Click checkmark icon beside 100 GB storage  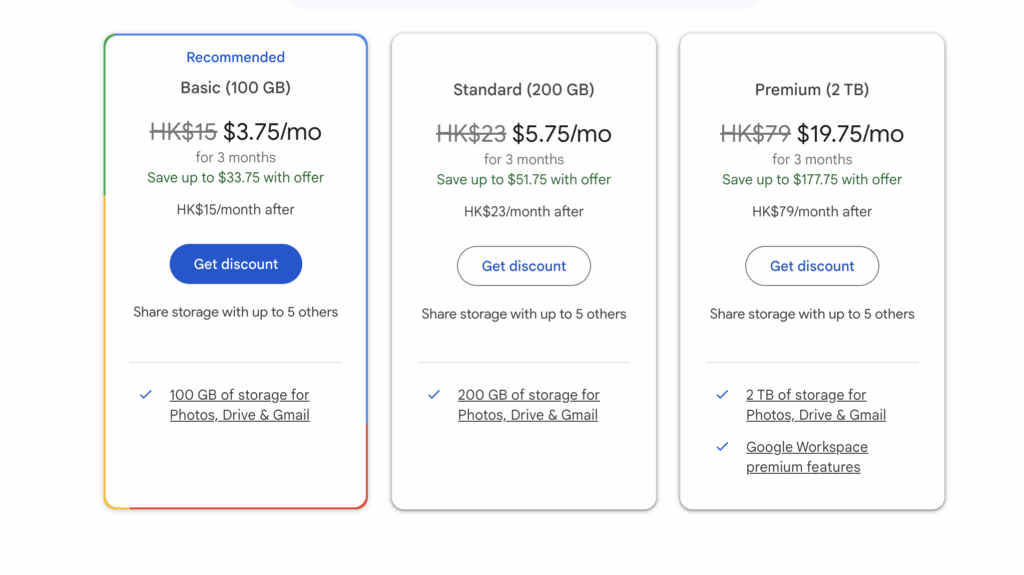point(146,395)
